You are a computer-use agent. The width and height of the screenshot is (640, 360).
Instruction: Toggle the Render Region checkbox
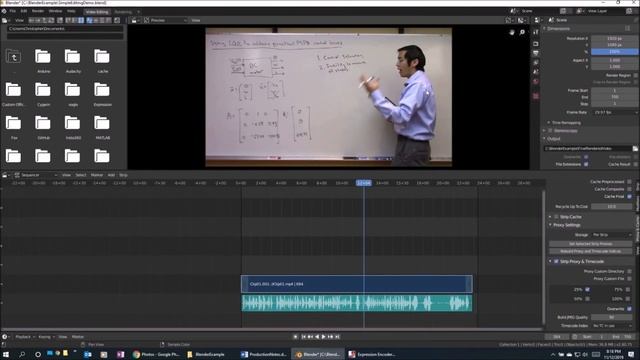tap(635, 76)
